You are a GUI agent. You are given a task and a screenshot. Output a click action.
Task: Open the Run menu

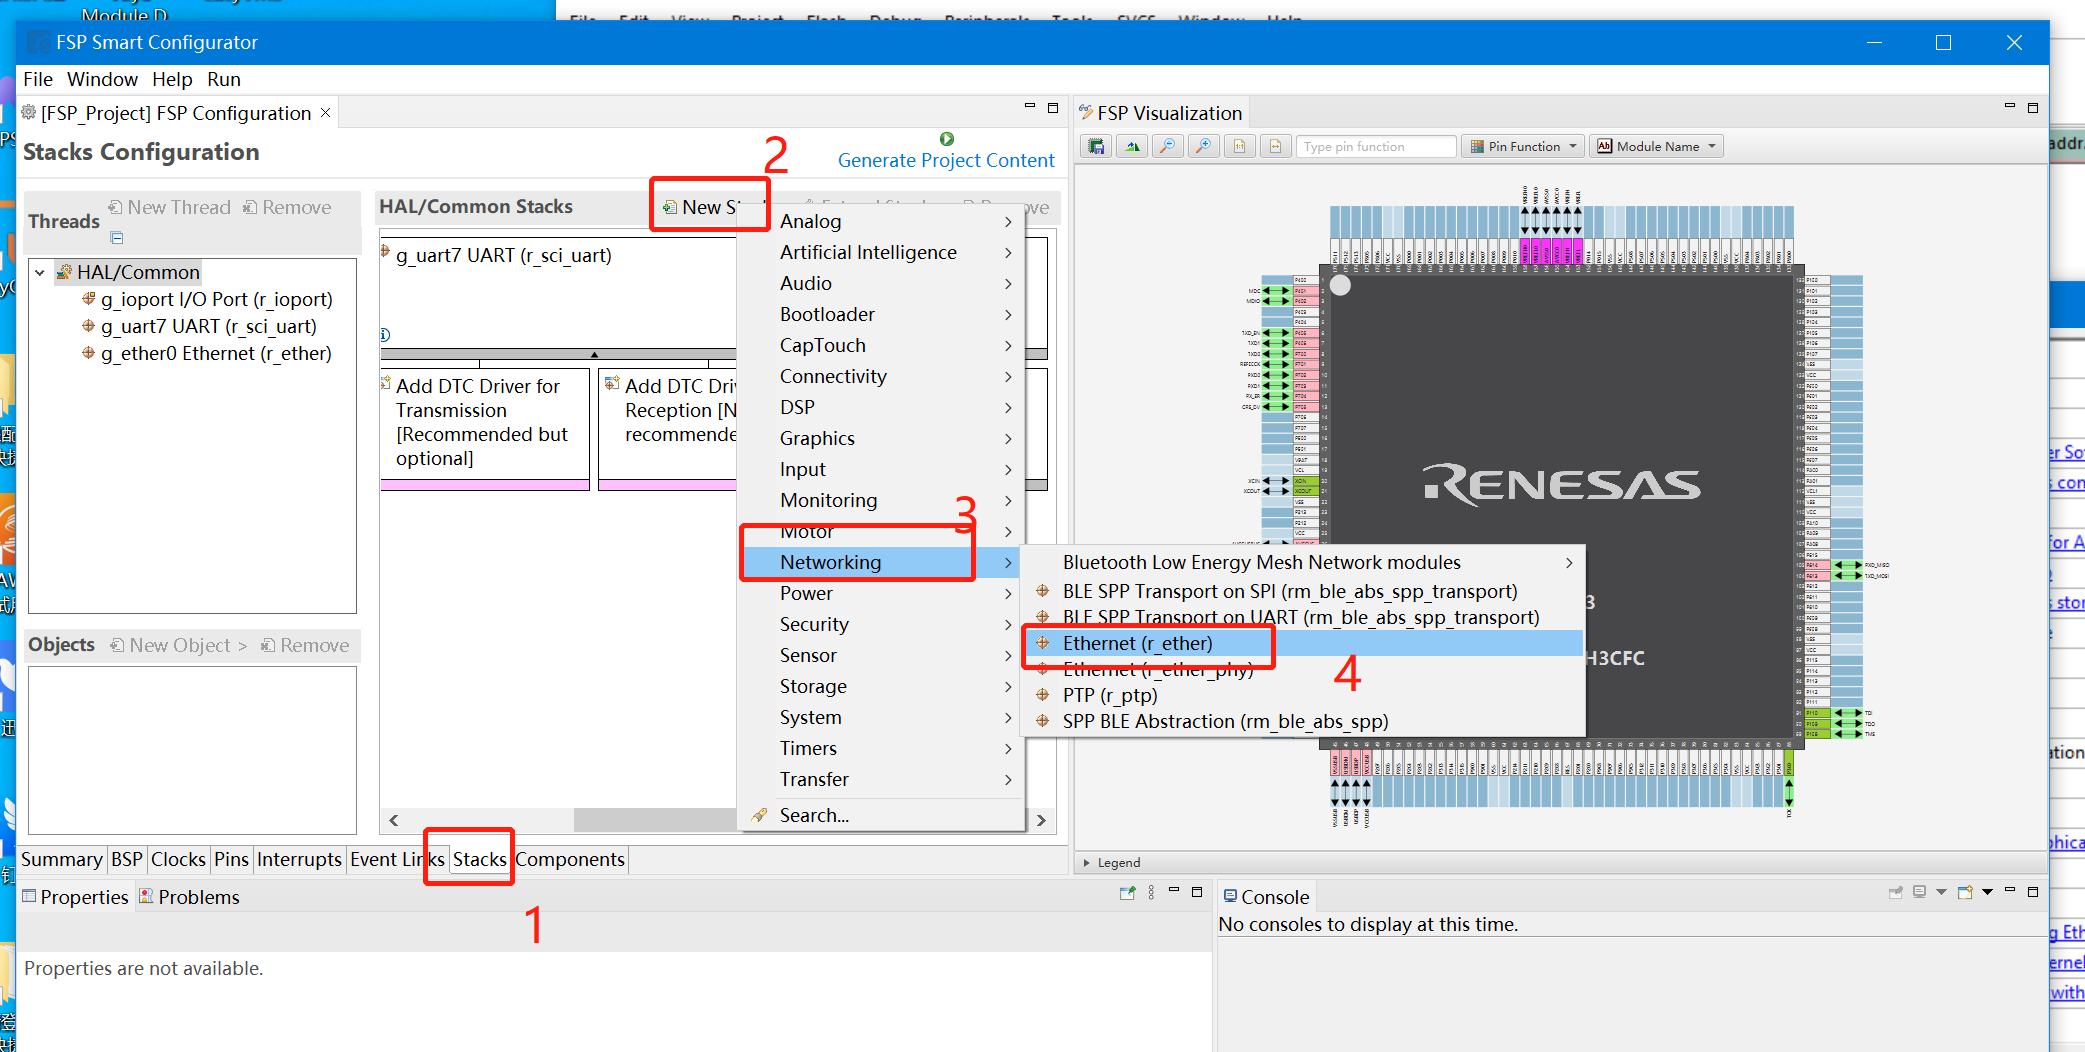(224, 79)
